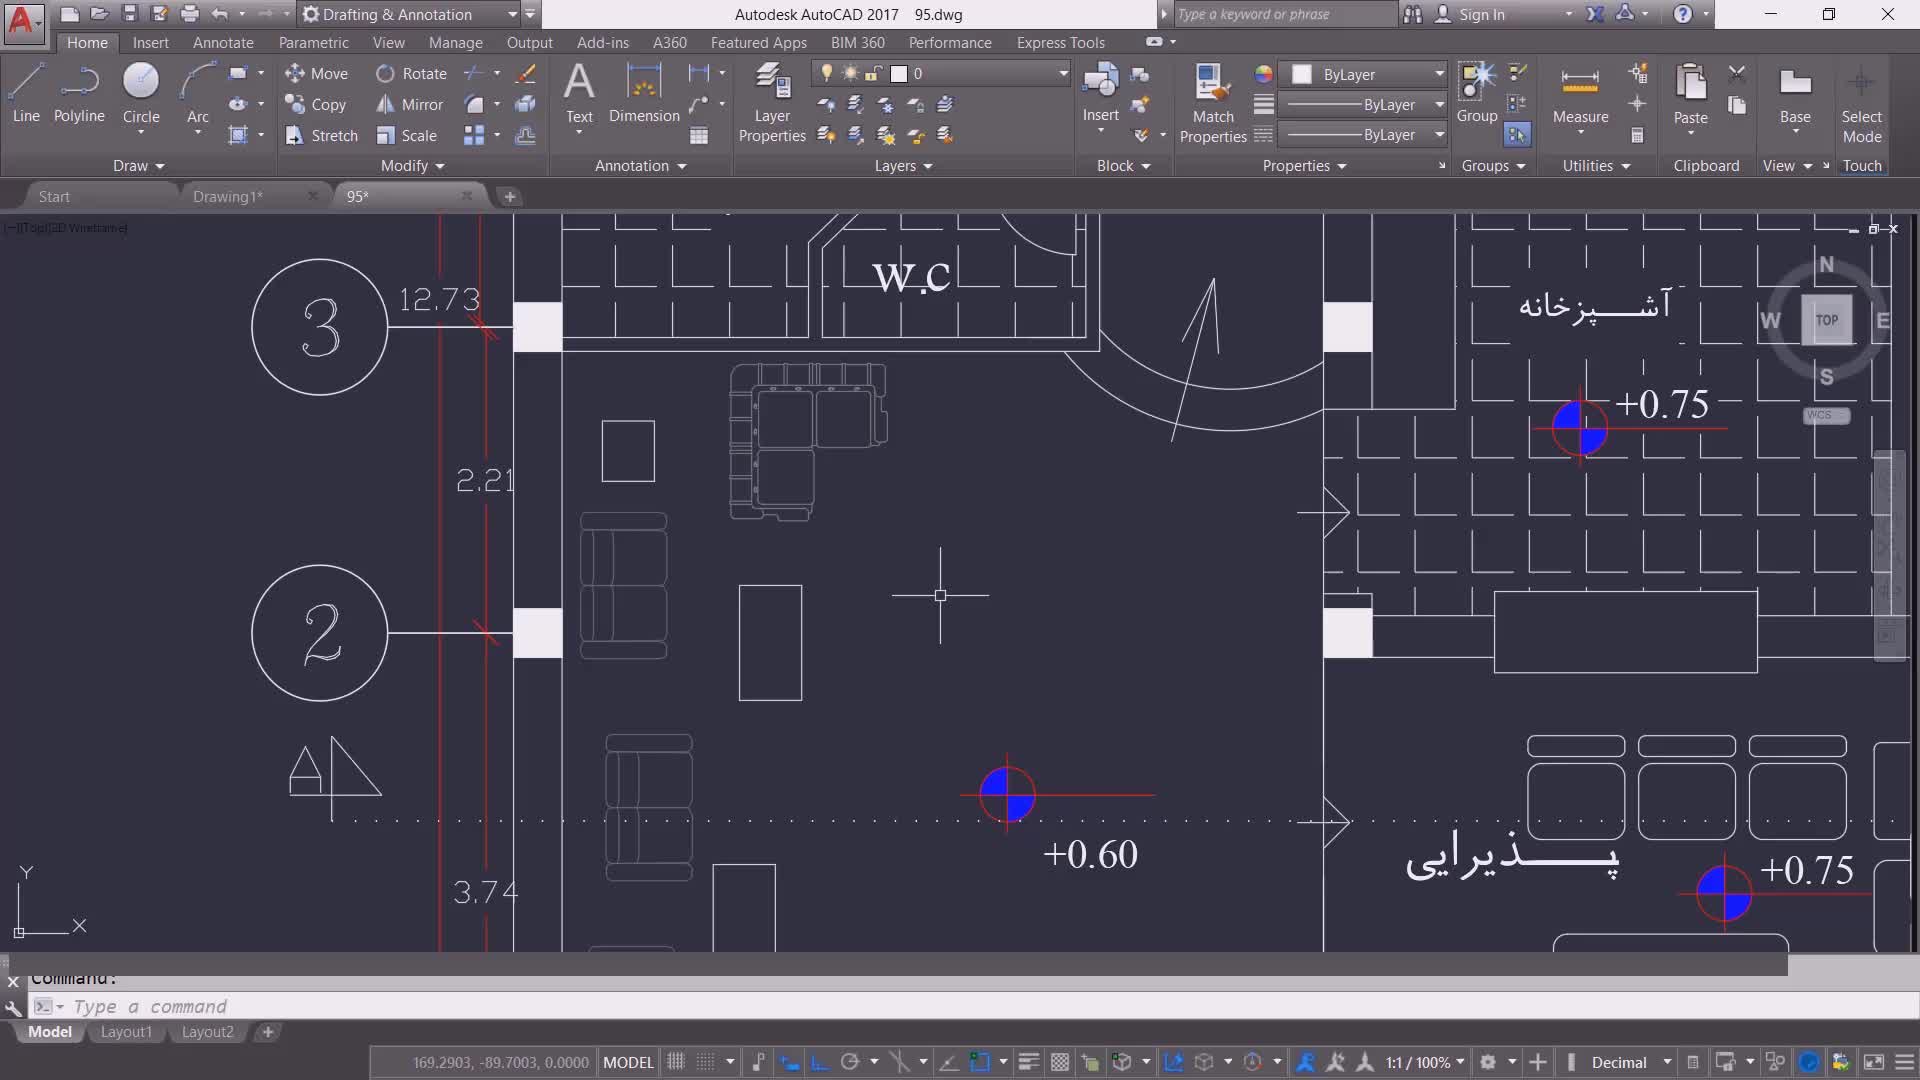Click the TOP face of ViewCube
The height and width of the screenshot is (1080, 1920).
[x=1826, y=321]
